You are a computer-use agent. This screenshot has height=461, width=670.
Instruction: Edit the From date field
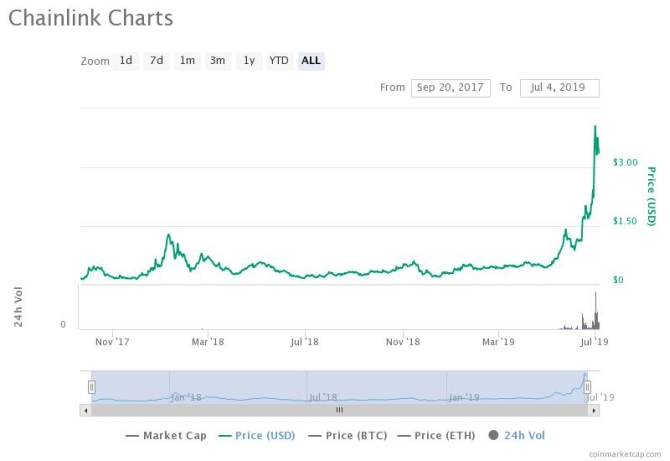pos(450,88)
